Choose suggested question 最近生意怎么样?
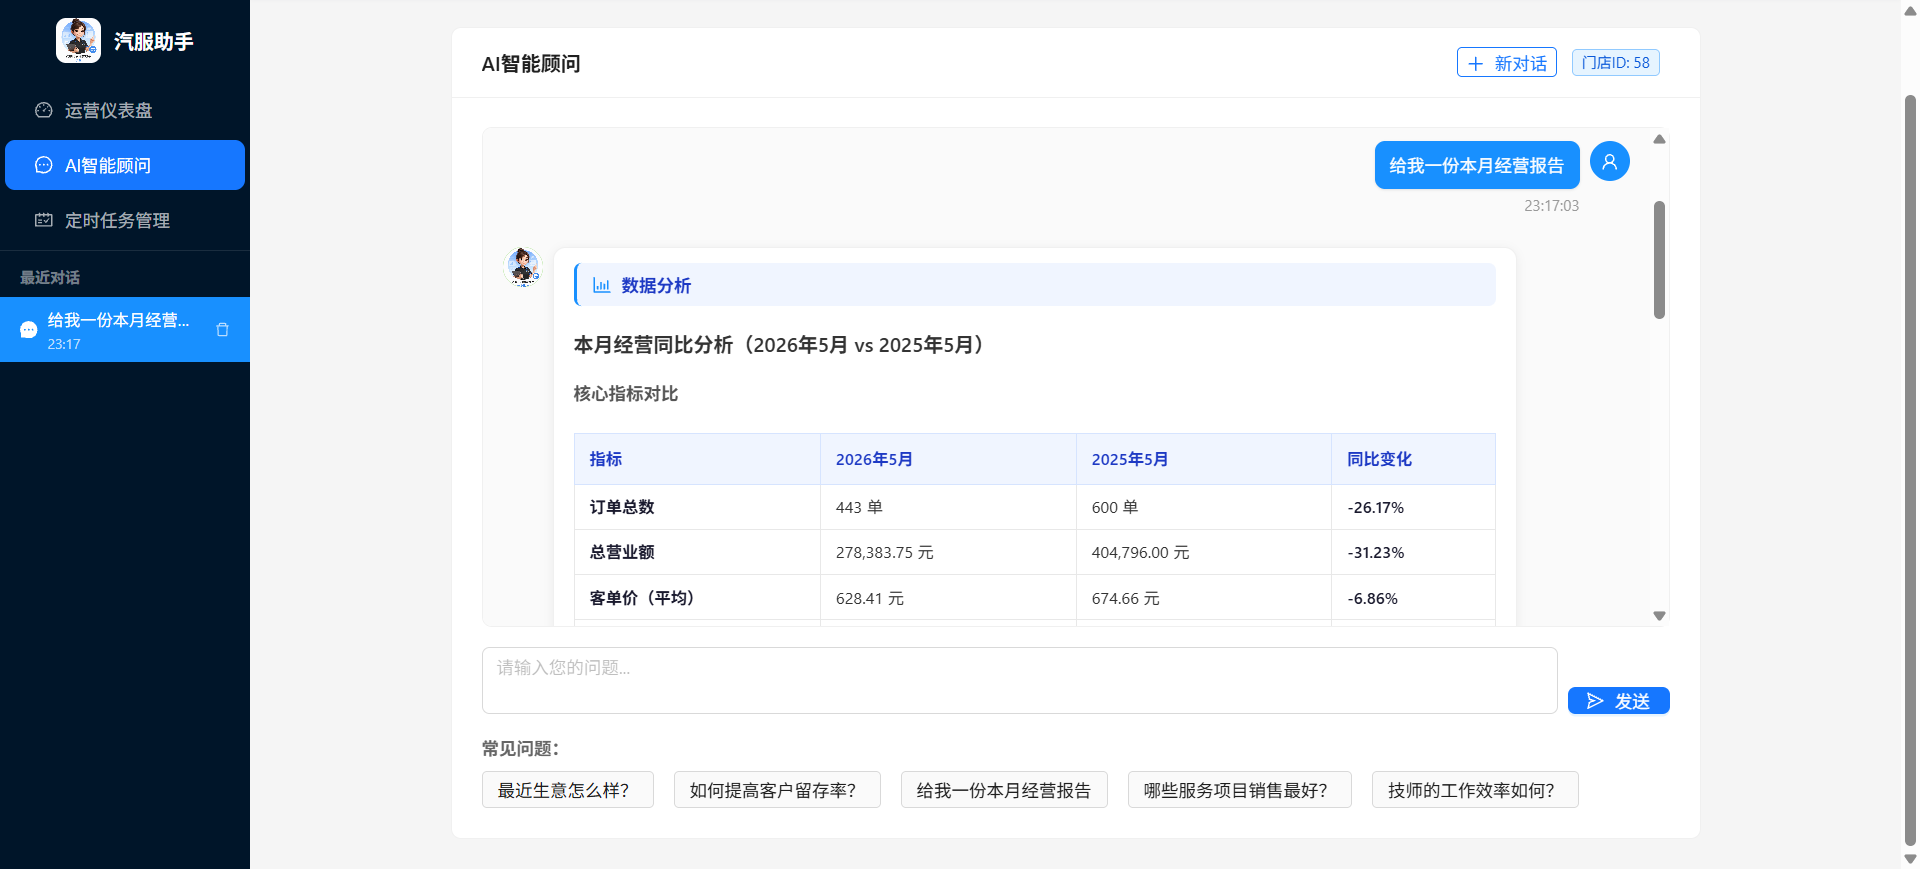Screen dimensions: 1920x869 pos(567,790)
